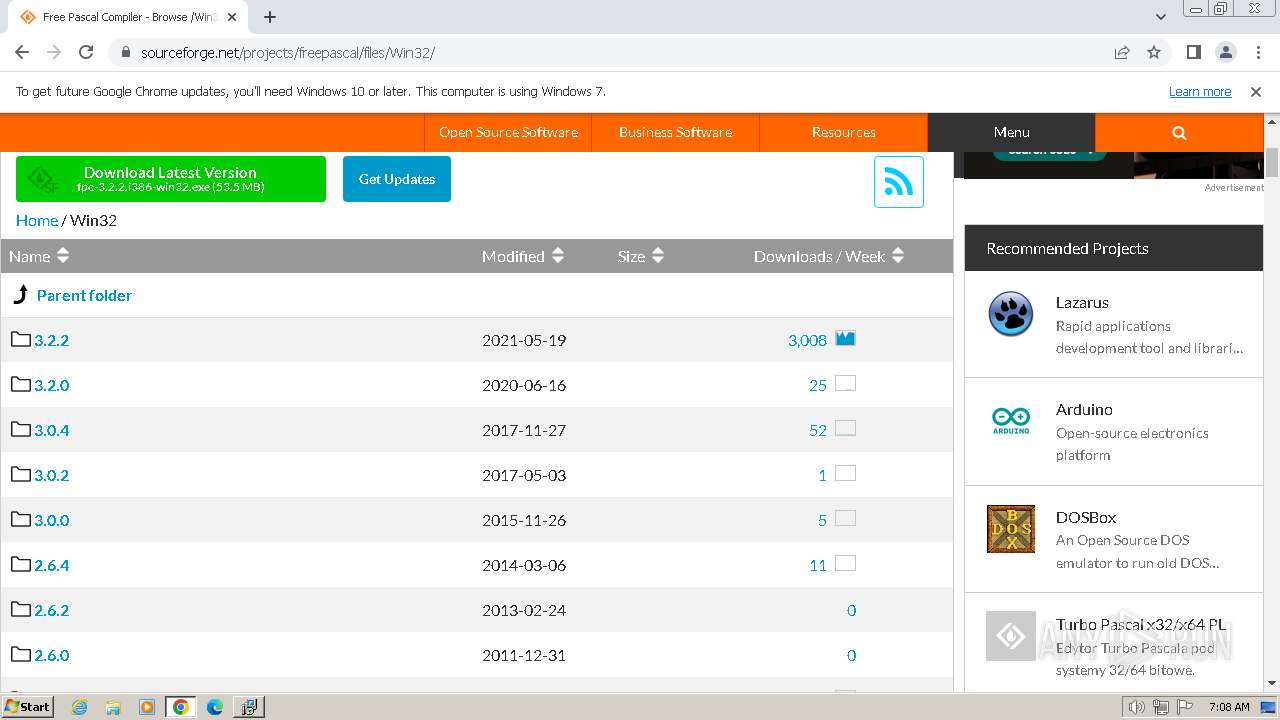The image size is (1280, 720).
Task: Open the Resources menu
Action: 843,132
